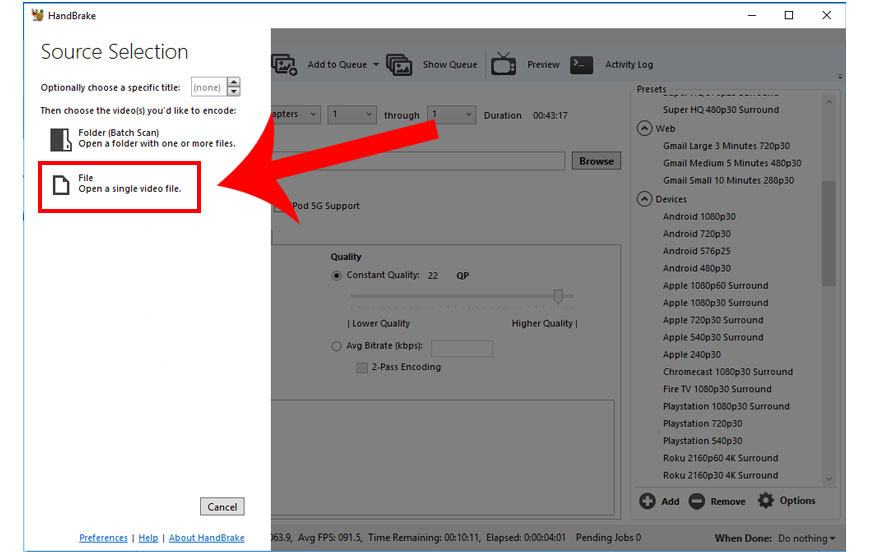Open the start chapter dropdown before 'through'
This screenshot has width=880, height=552.
351,114
